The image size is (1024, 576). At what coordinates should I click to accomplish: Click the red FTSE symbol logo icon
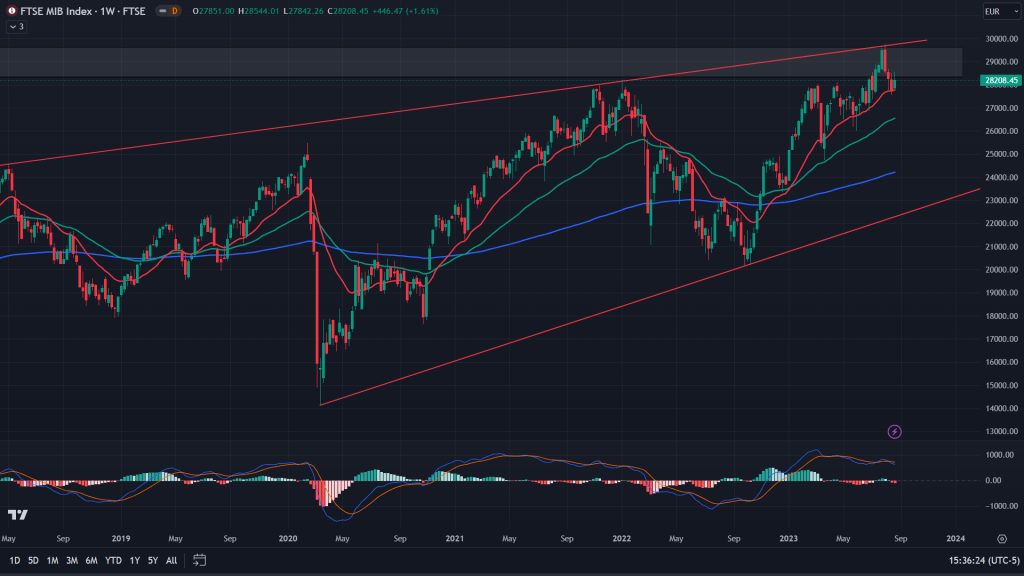tap(10, 11)
